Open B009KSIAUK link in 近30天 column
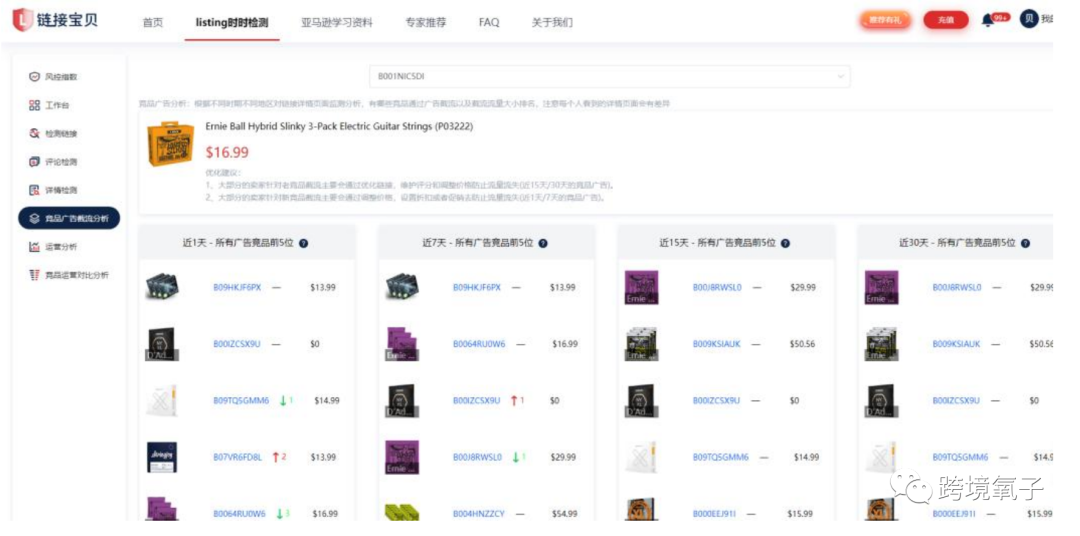 pyautogui.click(x=957, y=344)
